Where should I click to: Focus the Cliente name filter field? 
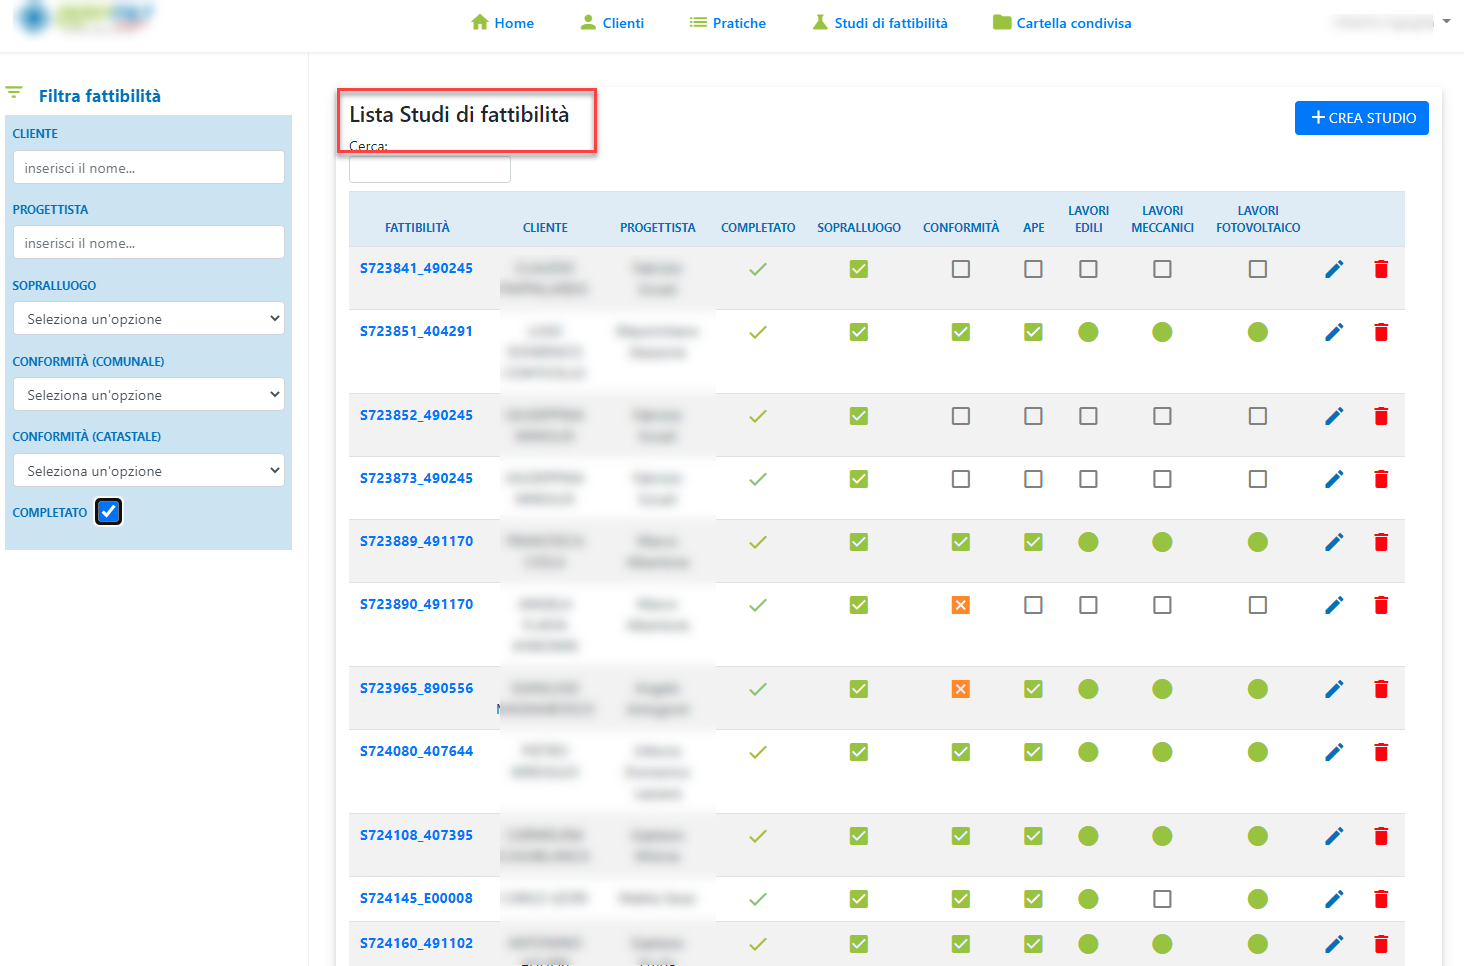pos(149,167)
